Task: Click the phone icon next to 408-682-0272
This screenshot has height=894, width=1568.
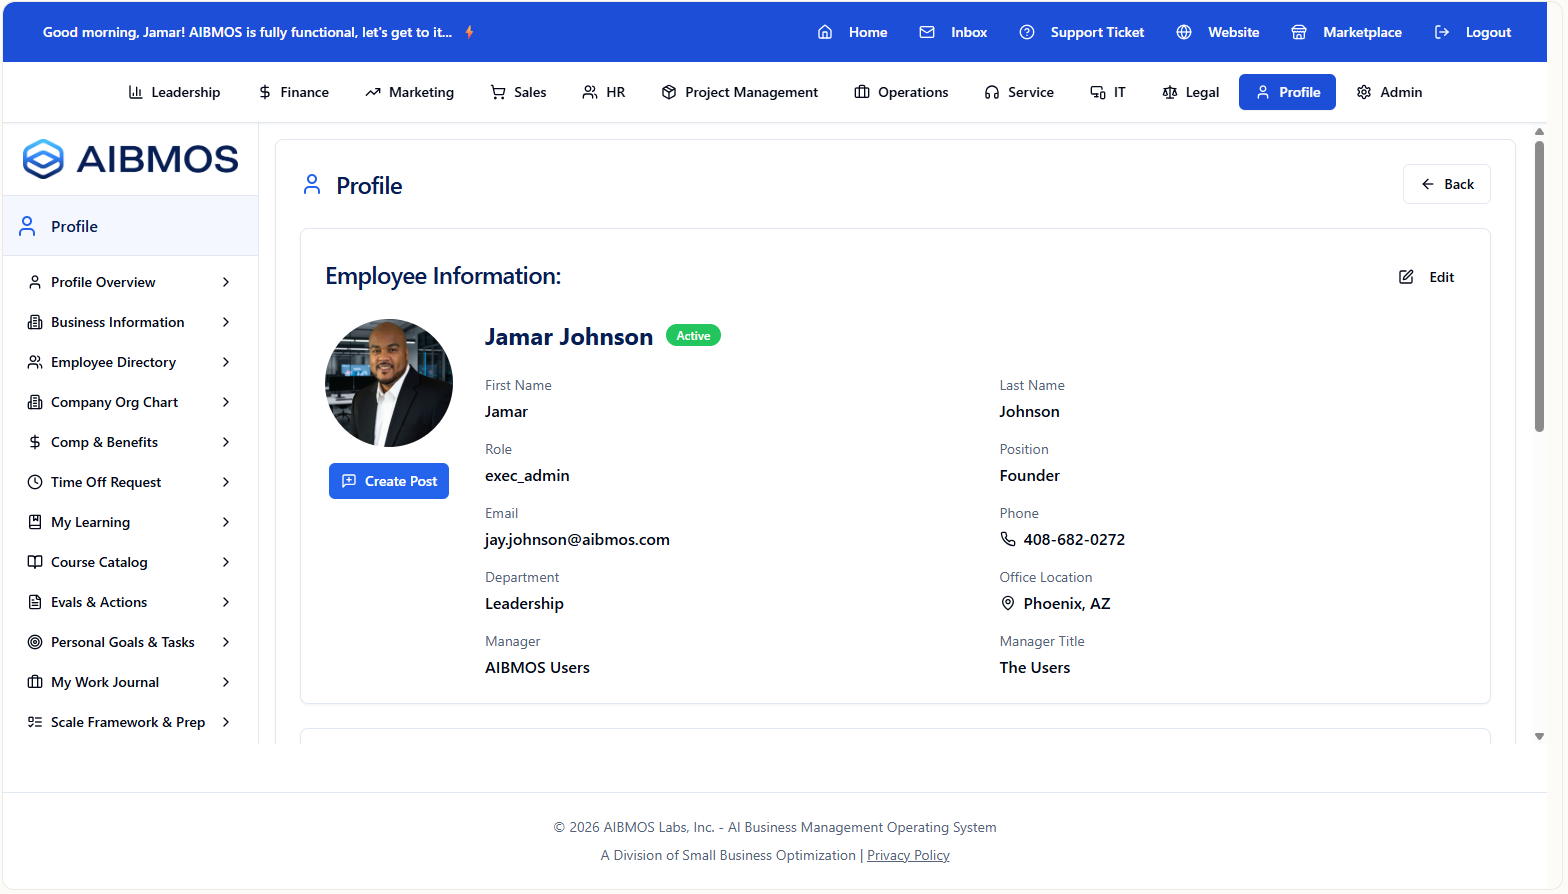Action: tap(1008, 539)
